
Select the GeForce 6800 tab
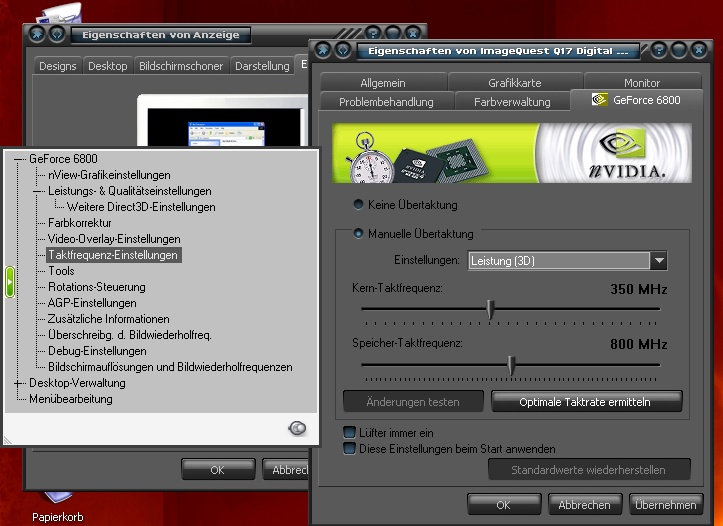636,100
